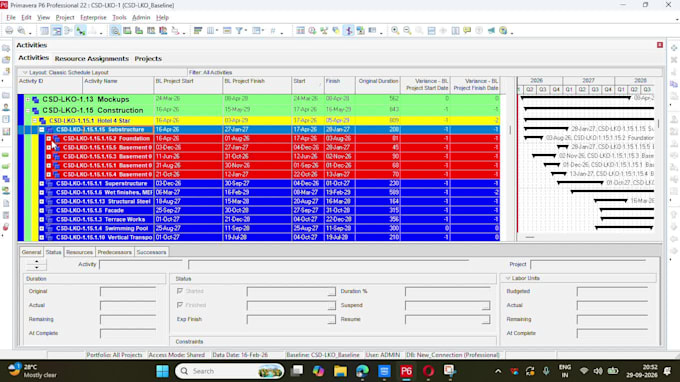Select the Activity Table view icon

coord(44,30)
